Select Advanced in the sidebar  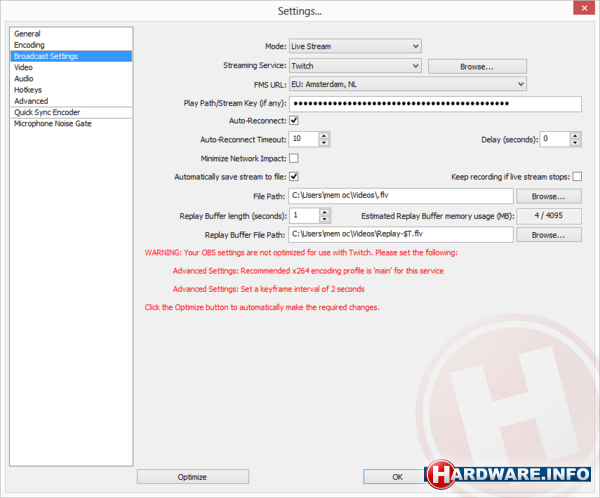(71, 101)
